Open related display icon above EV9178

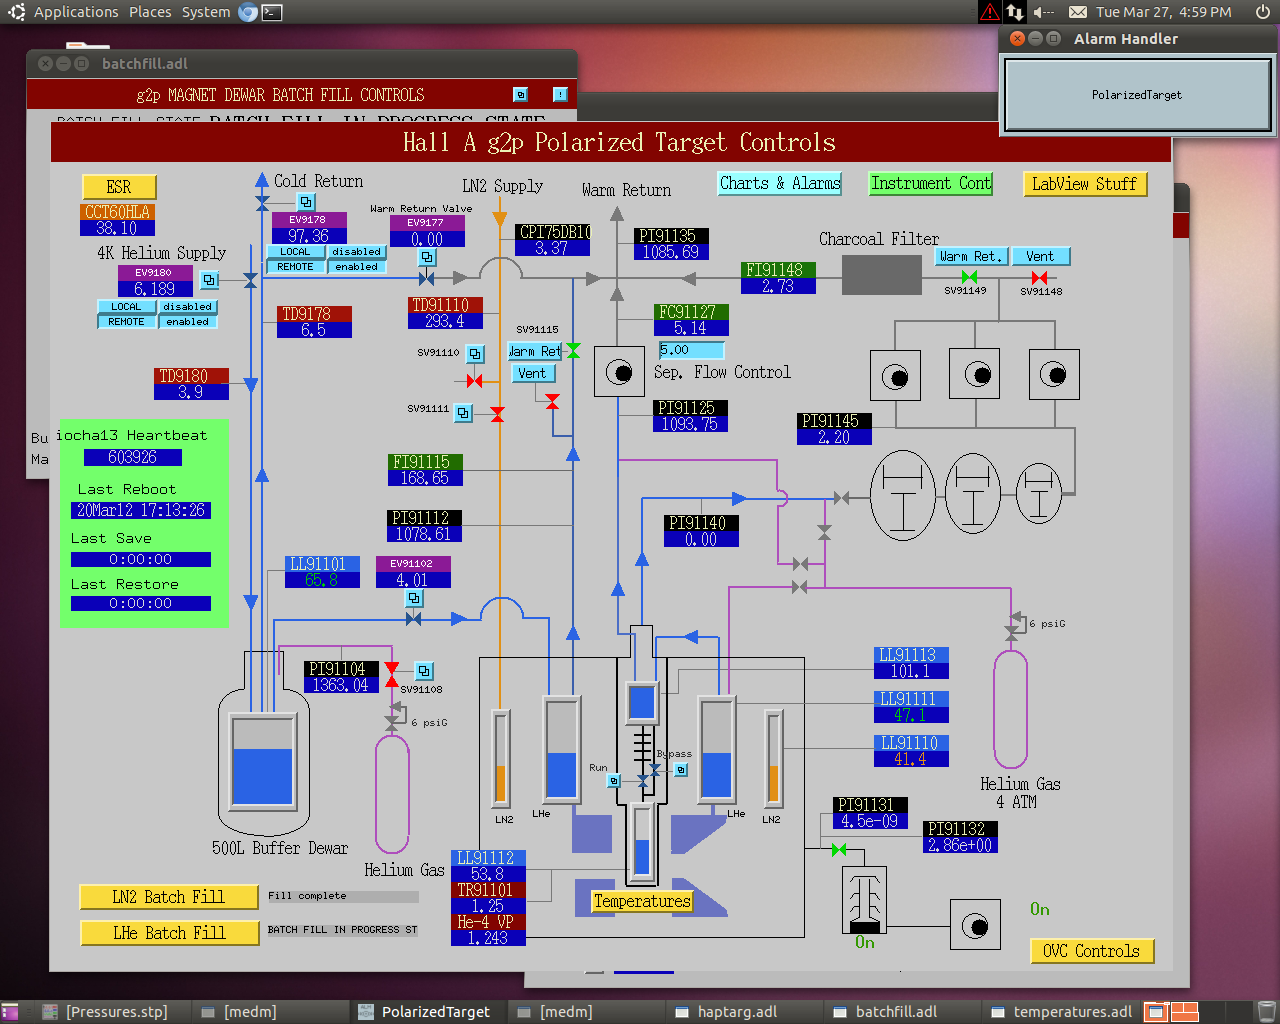tap(307, 202)
